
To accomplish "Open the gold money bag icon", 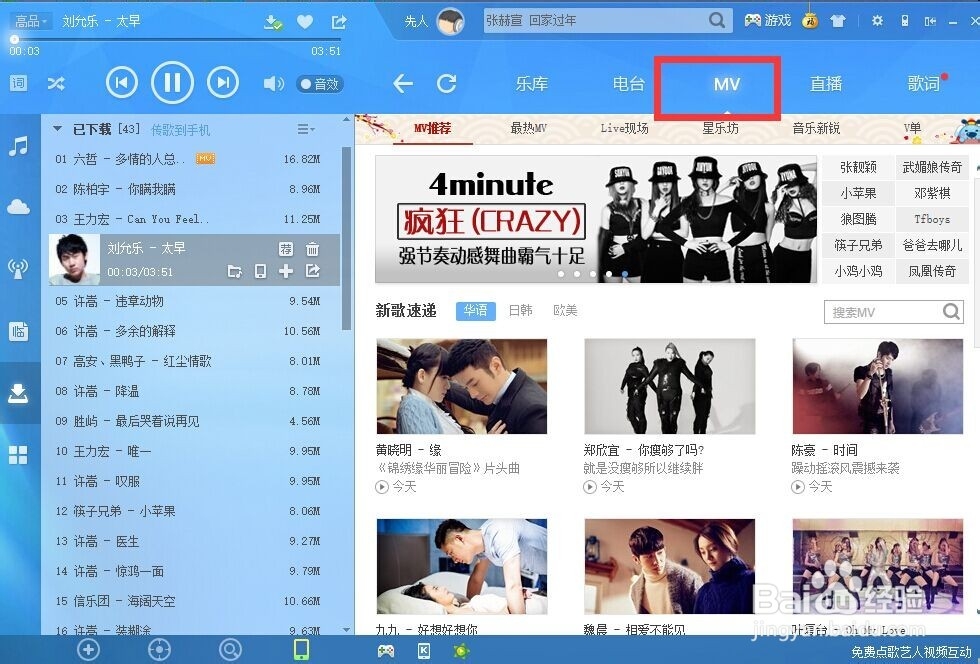I will (x=811, y=20).
